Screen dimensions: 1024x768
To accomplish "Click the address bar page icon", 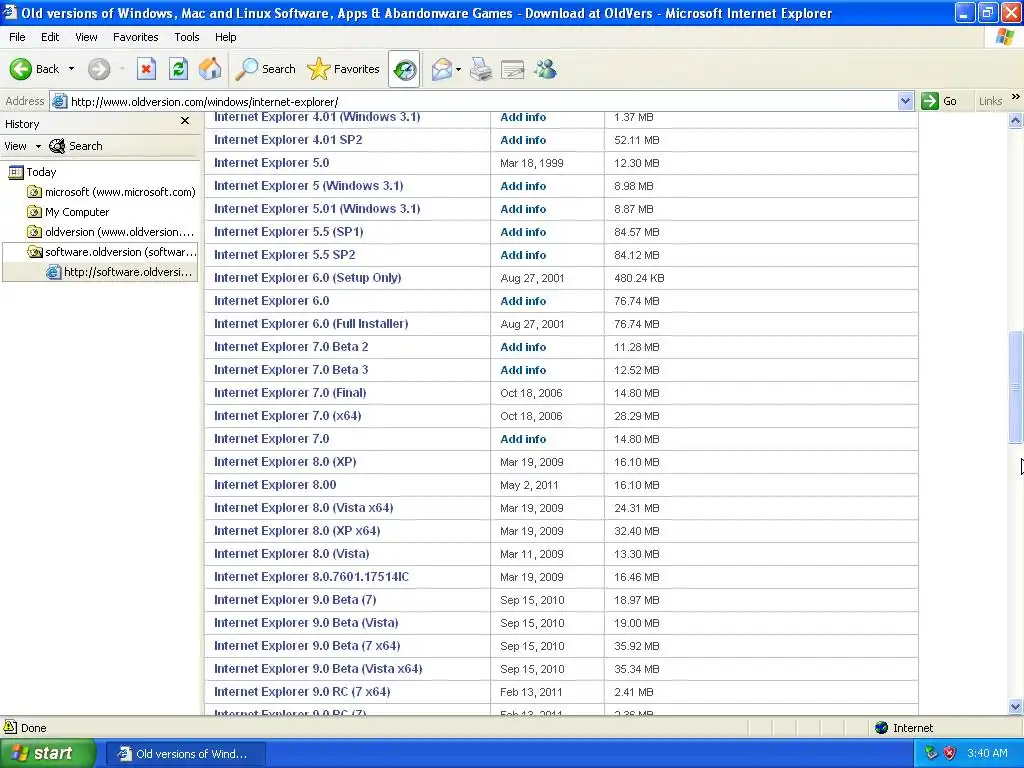I will coord(59,101).
